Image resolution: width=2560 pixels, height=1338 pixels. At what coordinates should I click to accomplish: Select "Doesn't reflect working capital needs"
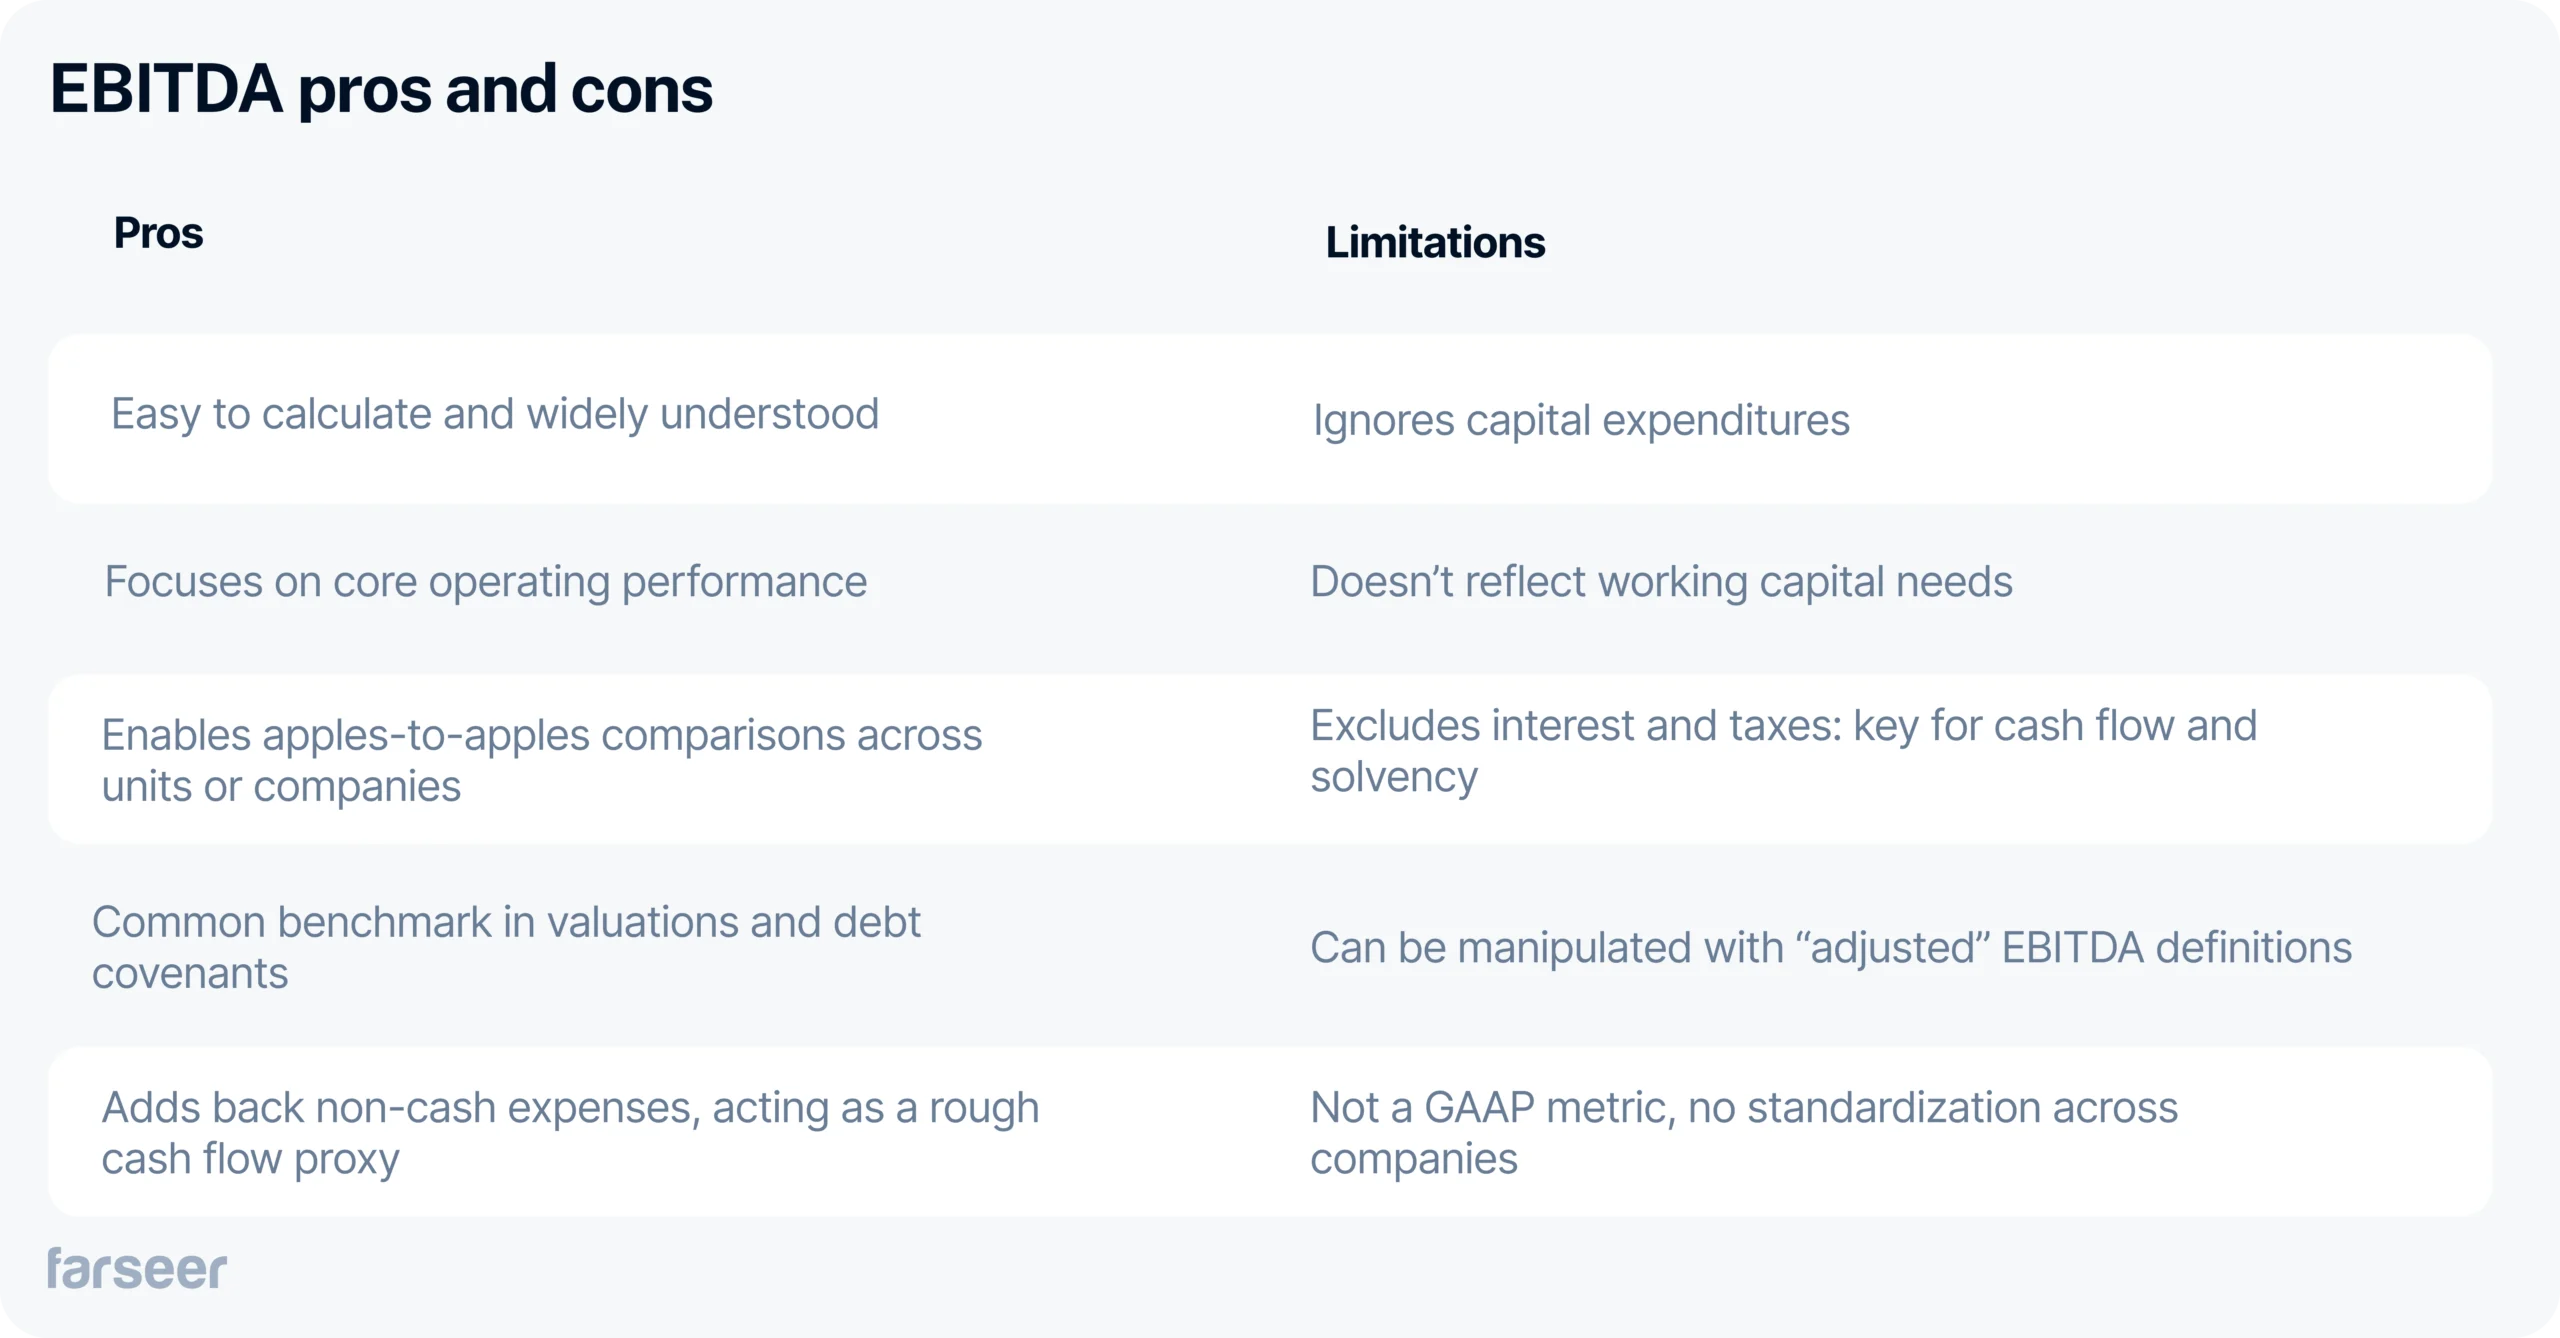1661,582
